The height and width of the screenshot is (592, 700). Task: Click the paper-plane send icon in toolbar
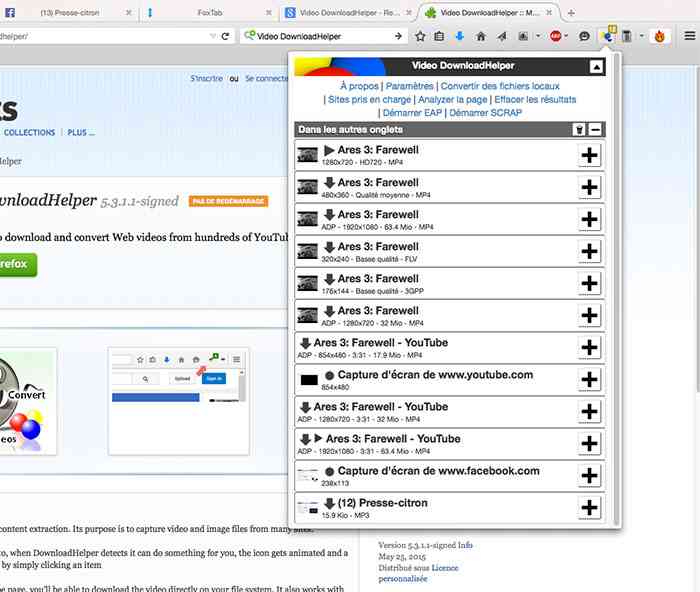[x=502, y=36]
